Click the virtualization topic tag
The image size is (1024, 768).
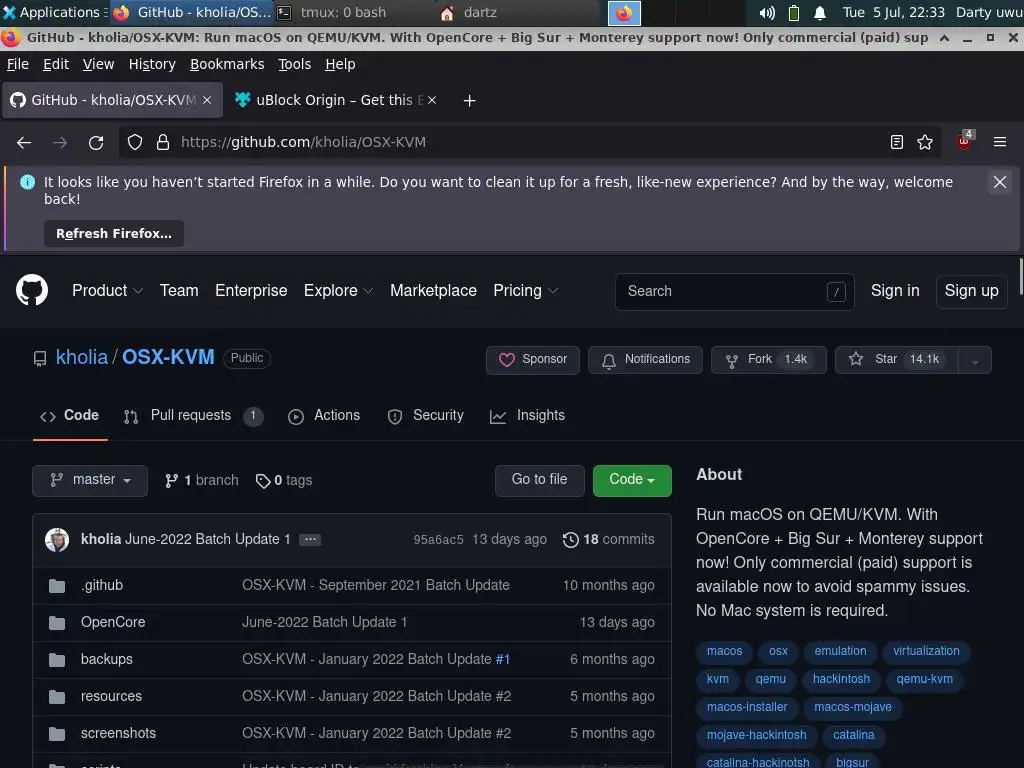(926, 651)
